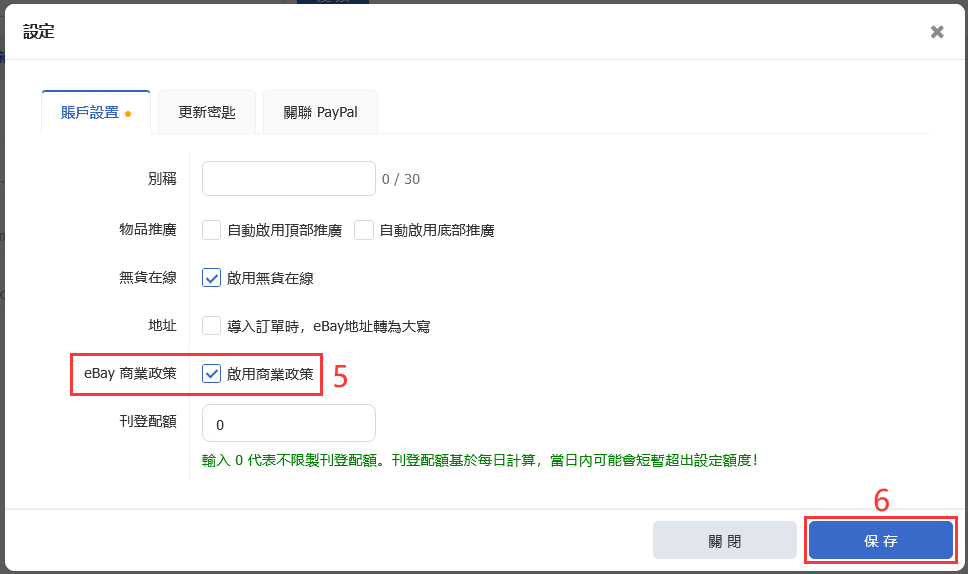Click the 0 / 30 character counter
Viewport: 968px width, 574px height.
tap(401, 180)
